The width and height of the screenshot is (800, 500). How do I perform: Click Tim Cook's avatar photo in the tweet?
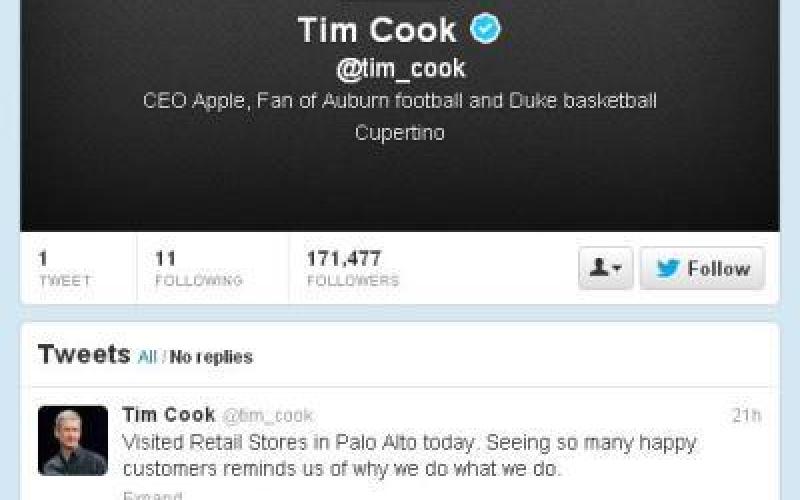73,440
